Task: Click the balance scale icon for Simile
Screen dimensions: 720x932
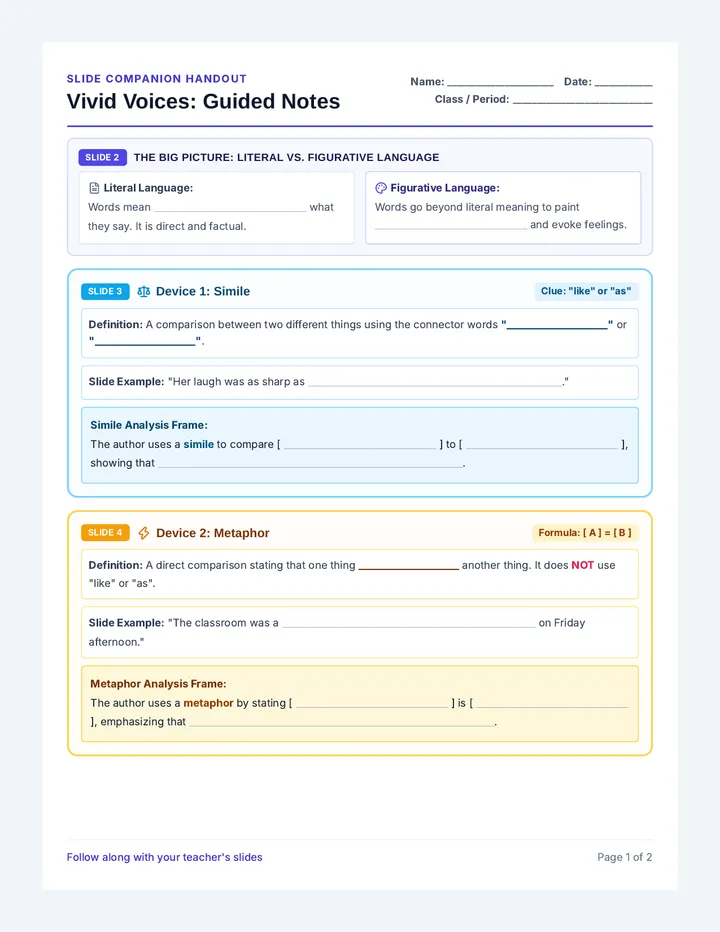Action: click(x=144, y=292)
